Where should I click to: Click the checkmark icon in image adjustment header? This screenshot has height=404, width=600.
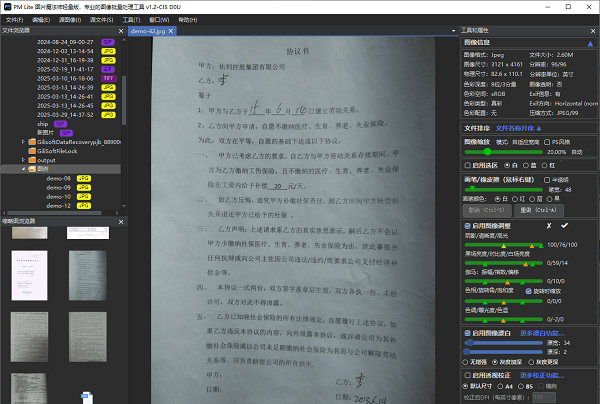[563, 226]
